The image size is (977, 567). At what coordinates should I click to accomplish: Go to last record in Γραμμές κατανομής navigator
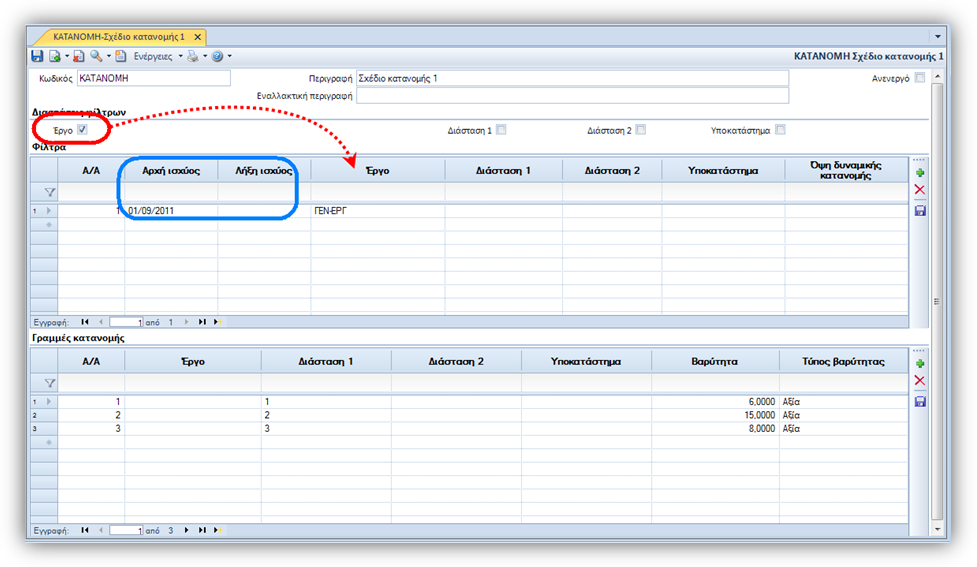pyautogui.click(x=202, y=530)
